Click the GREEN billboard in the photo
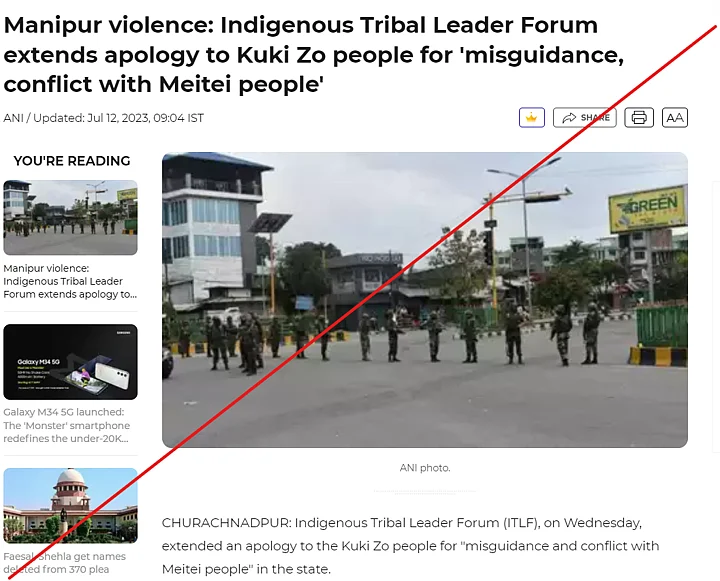Viewport: 720px width, 581px height. click(648, 209)
